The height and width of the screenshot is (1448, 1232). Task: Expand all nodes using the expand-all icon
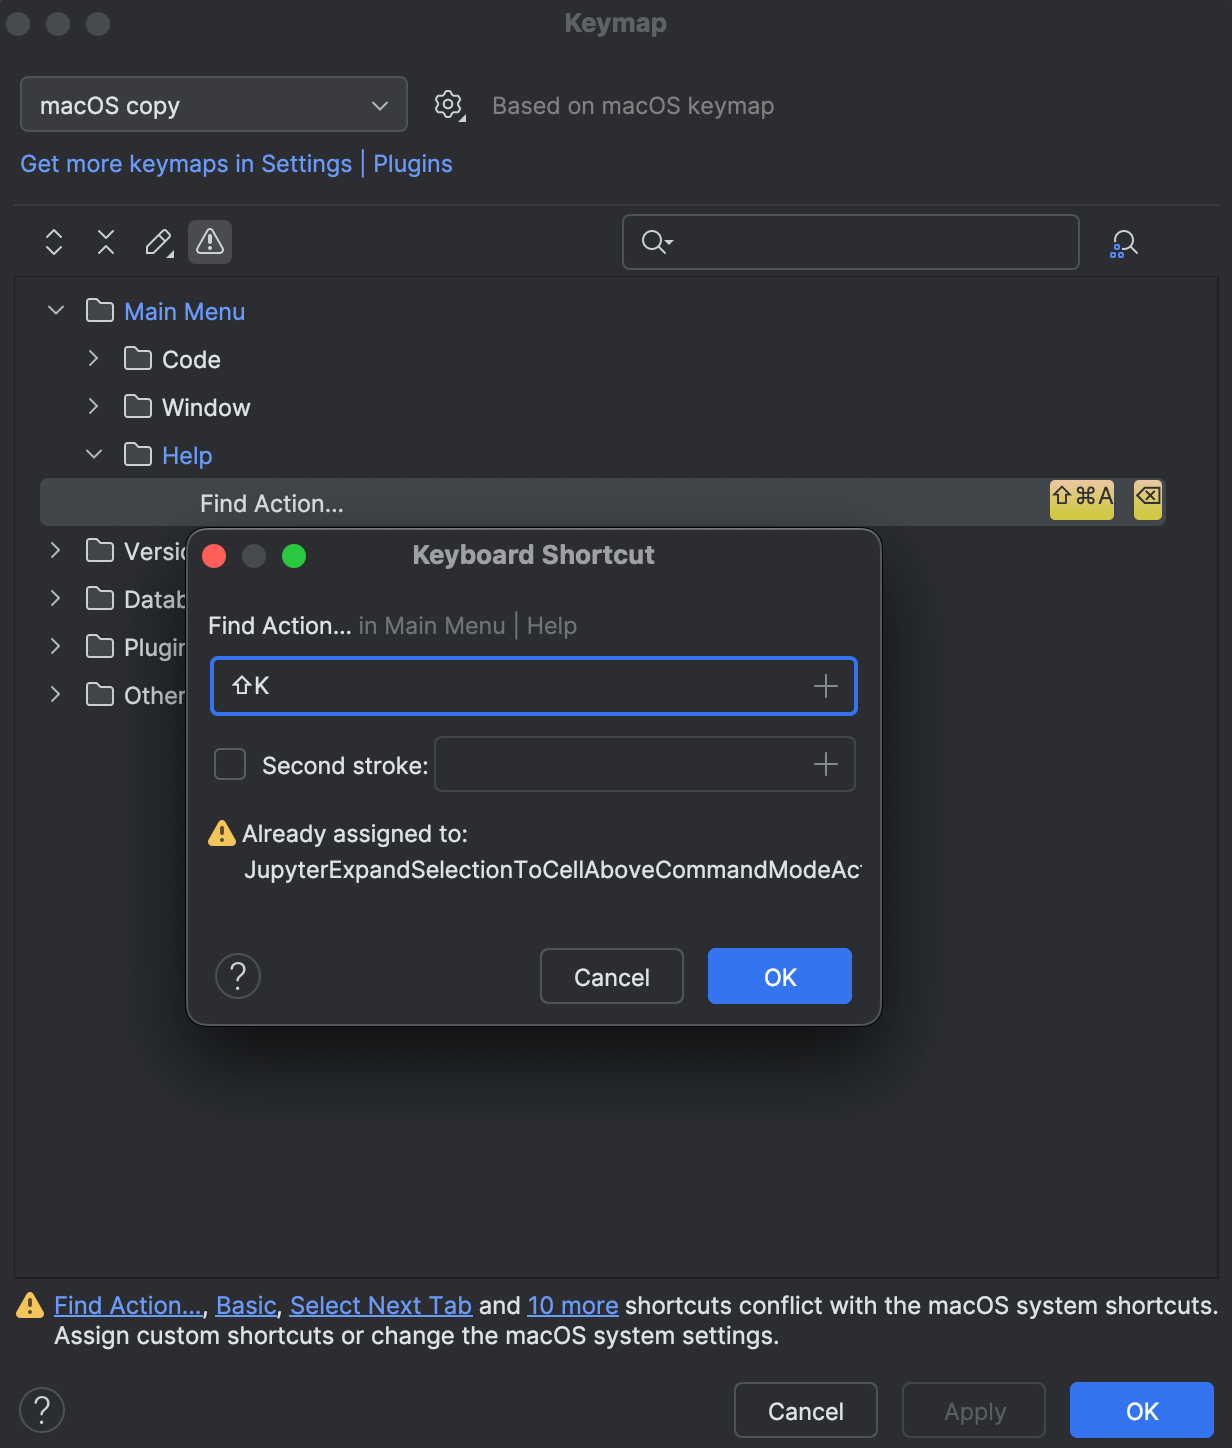click(53, 242)
